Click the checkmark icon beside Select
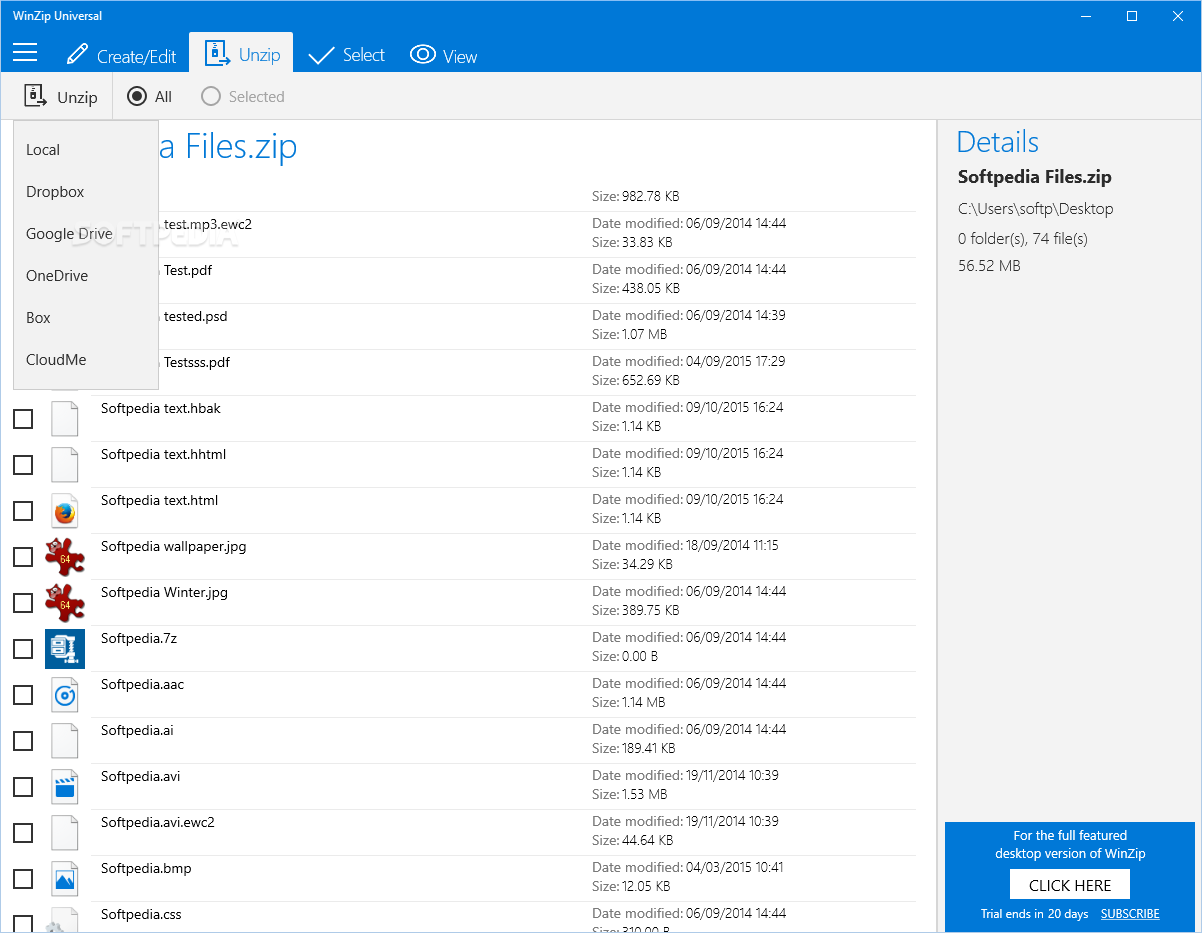Viewport: 1202px width, 933px height. [321, 55]
